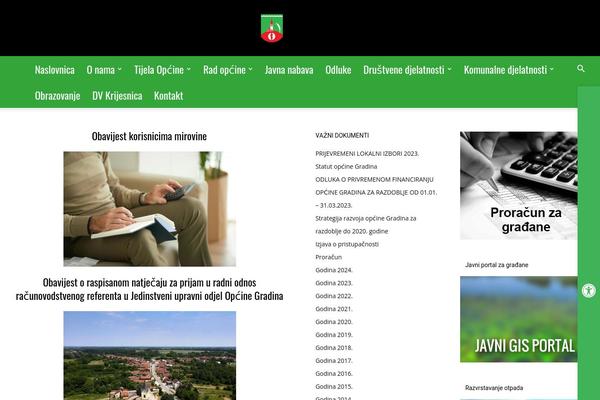
Task: Open Statut općine Gradina link
Action: (x=346, y=167)
